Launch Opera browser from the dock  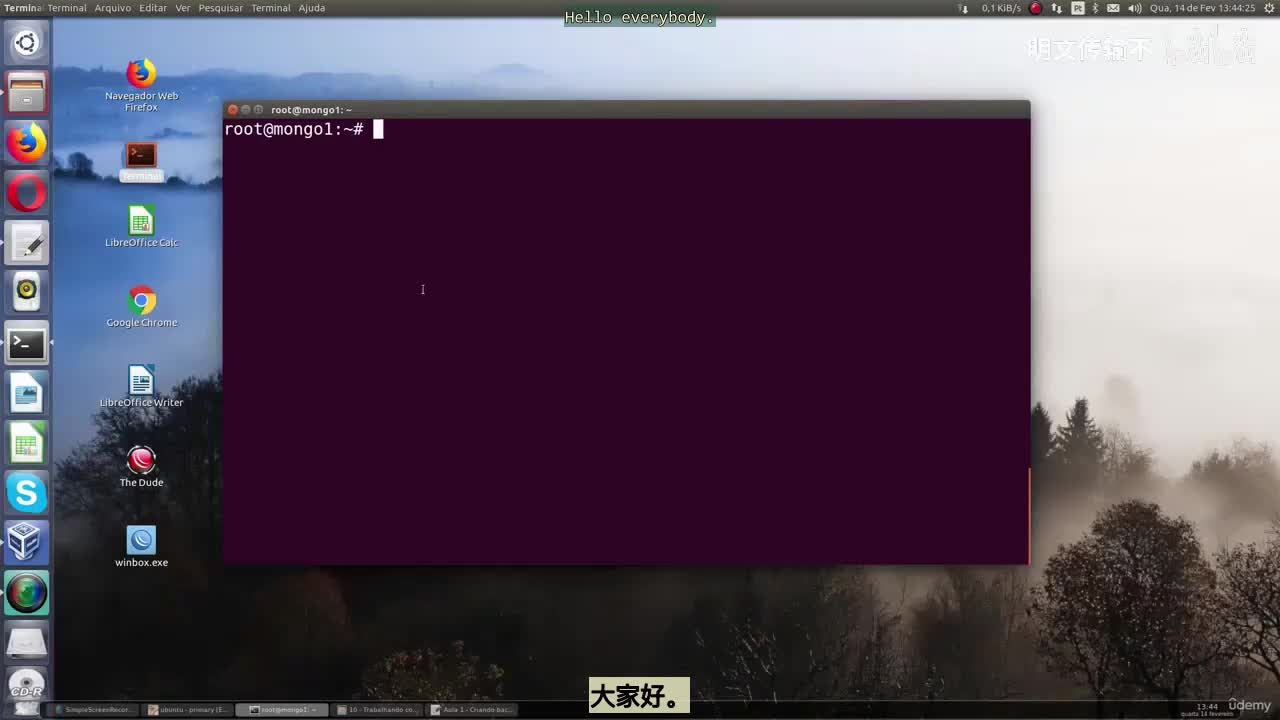[26, 193]
